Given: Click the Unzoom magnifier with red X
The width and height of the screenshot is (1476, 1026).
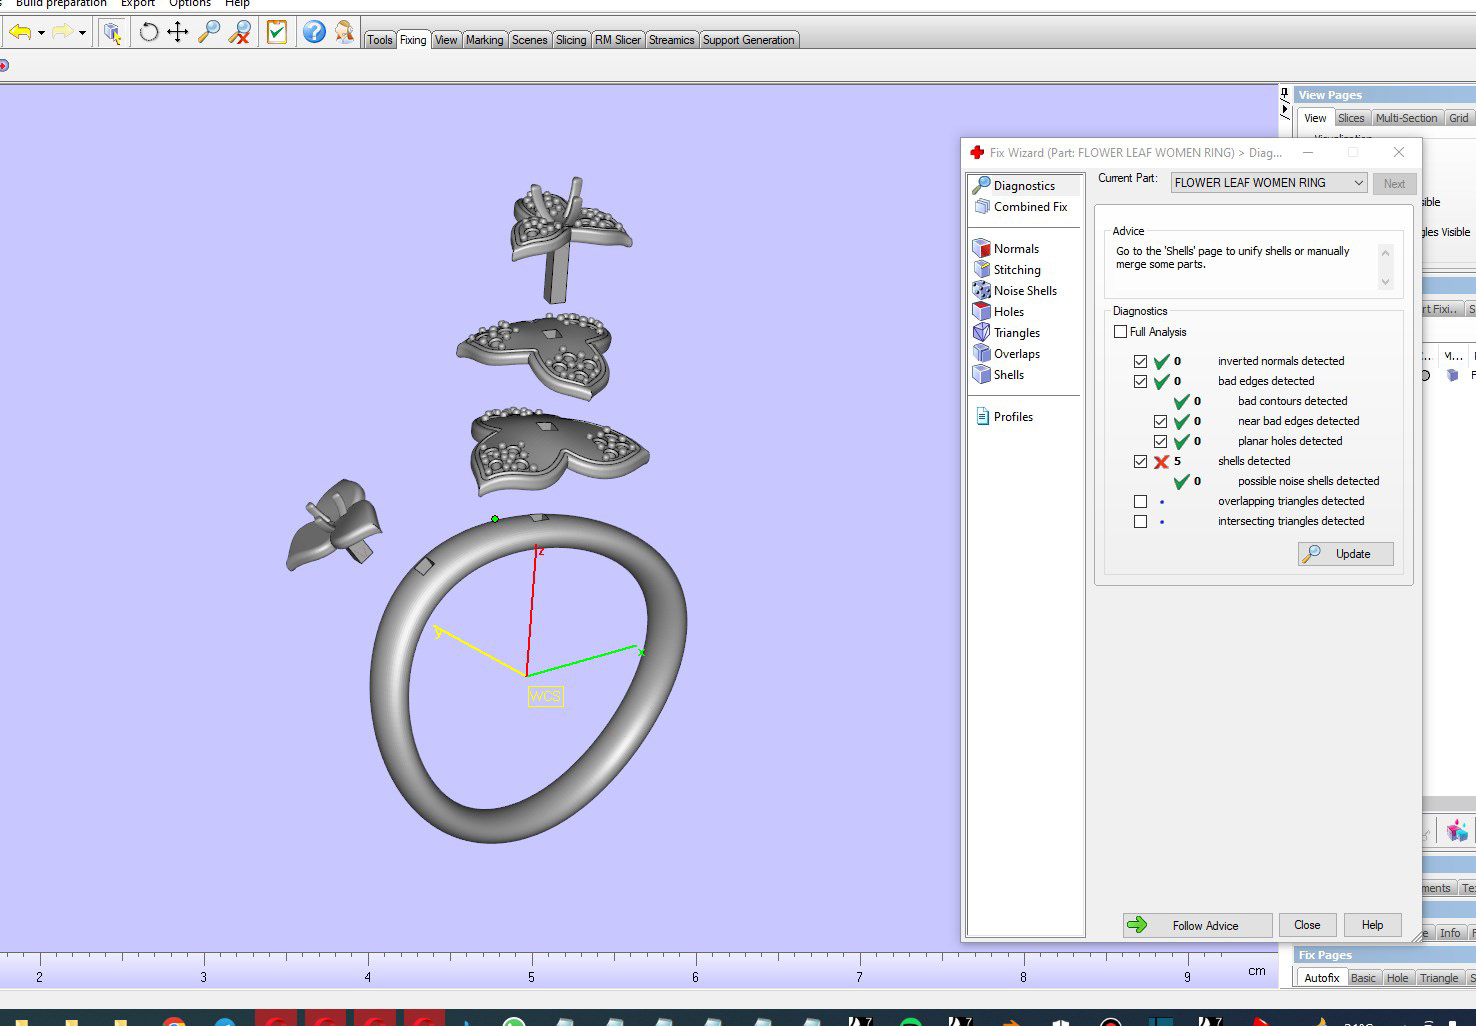Looking at the screenshot, I should point(240,32).
